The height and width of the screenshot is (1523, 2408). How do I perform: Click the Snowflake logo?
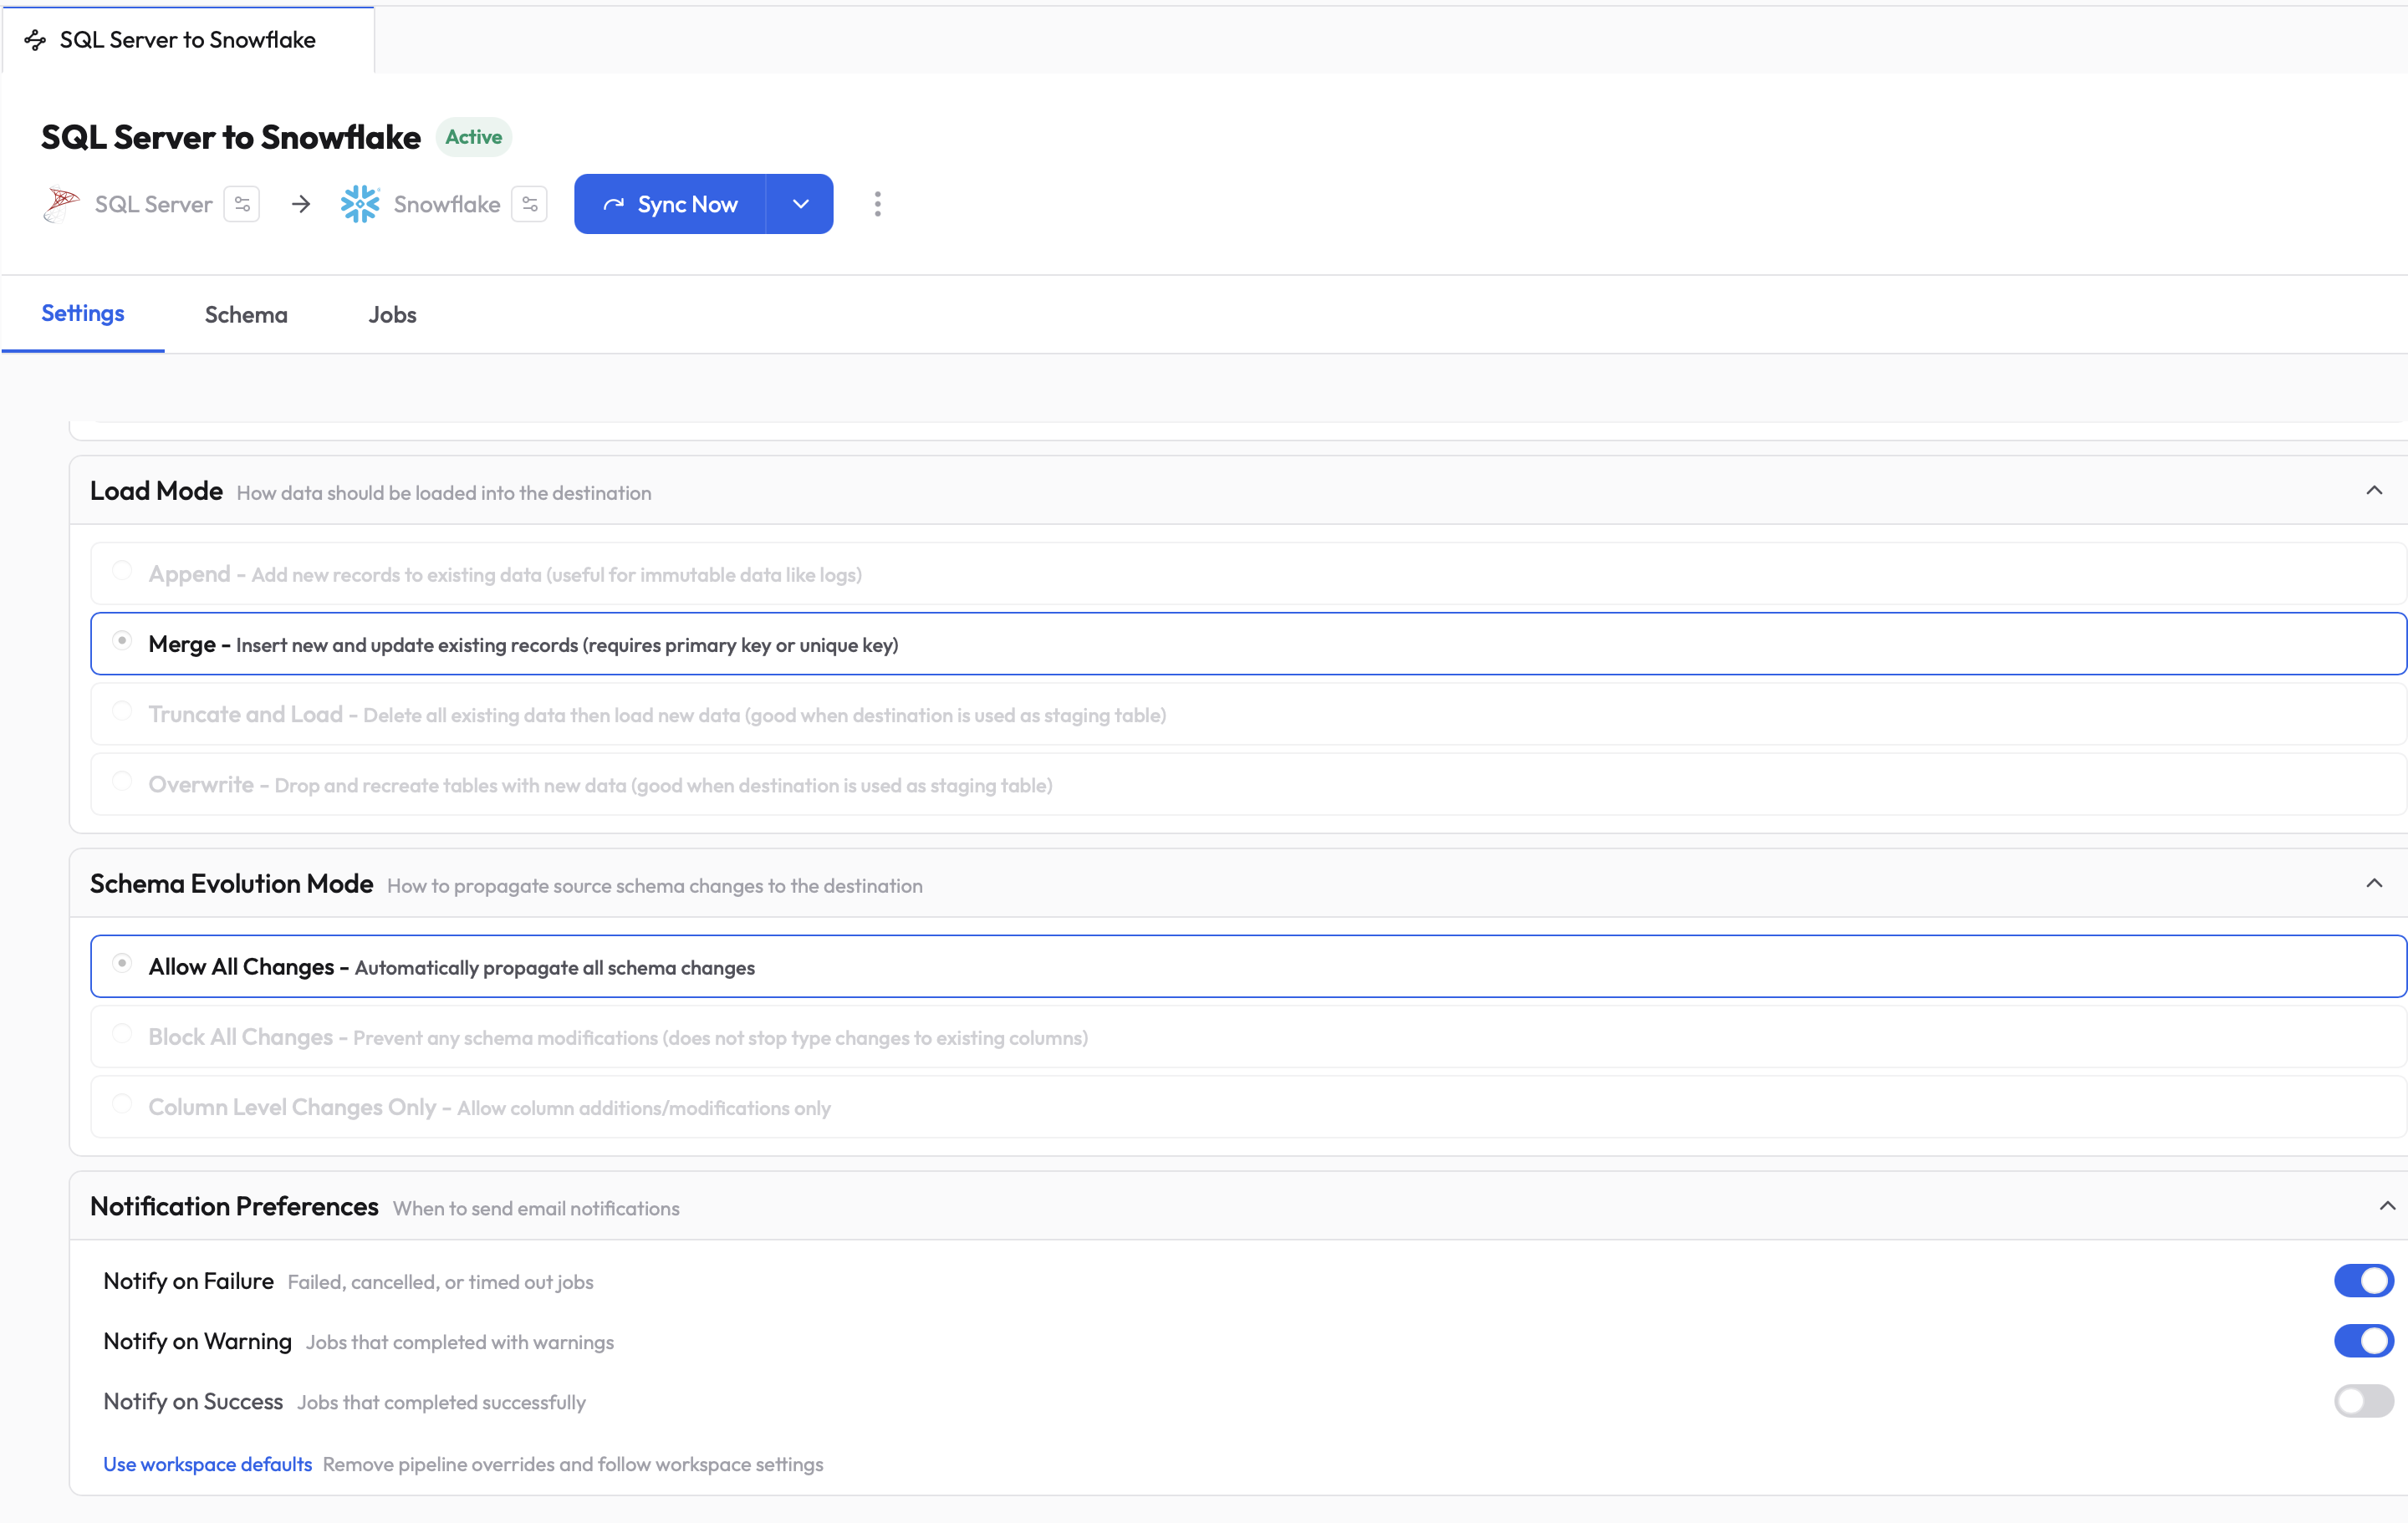click(361, 203)
